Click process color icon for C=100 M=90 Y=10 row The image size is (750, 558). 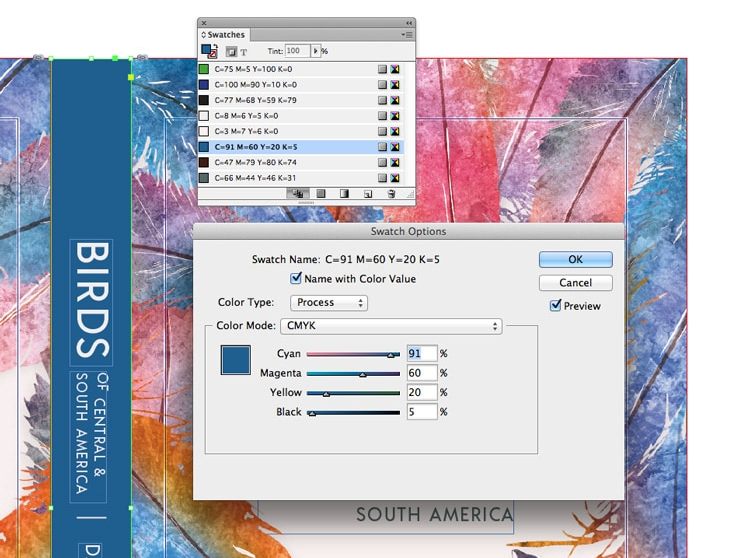point(382,85)
